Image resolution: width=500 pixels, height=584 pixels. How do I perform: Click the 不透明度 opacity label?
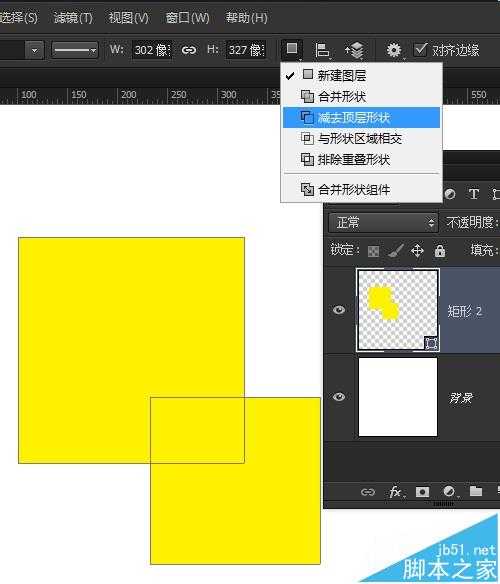point(471,223)
